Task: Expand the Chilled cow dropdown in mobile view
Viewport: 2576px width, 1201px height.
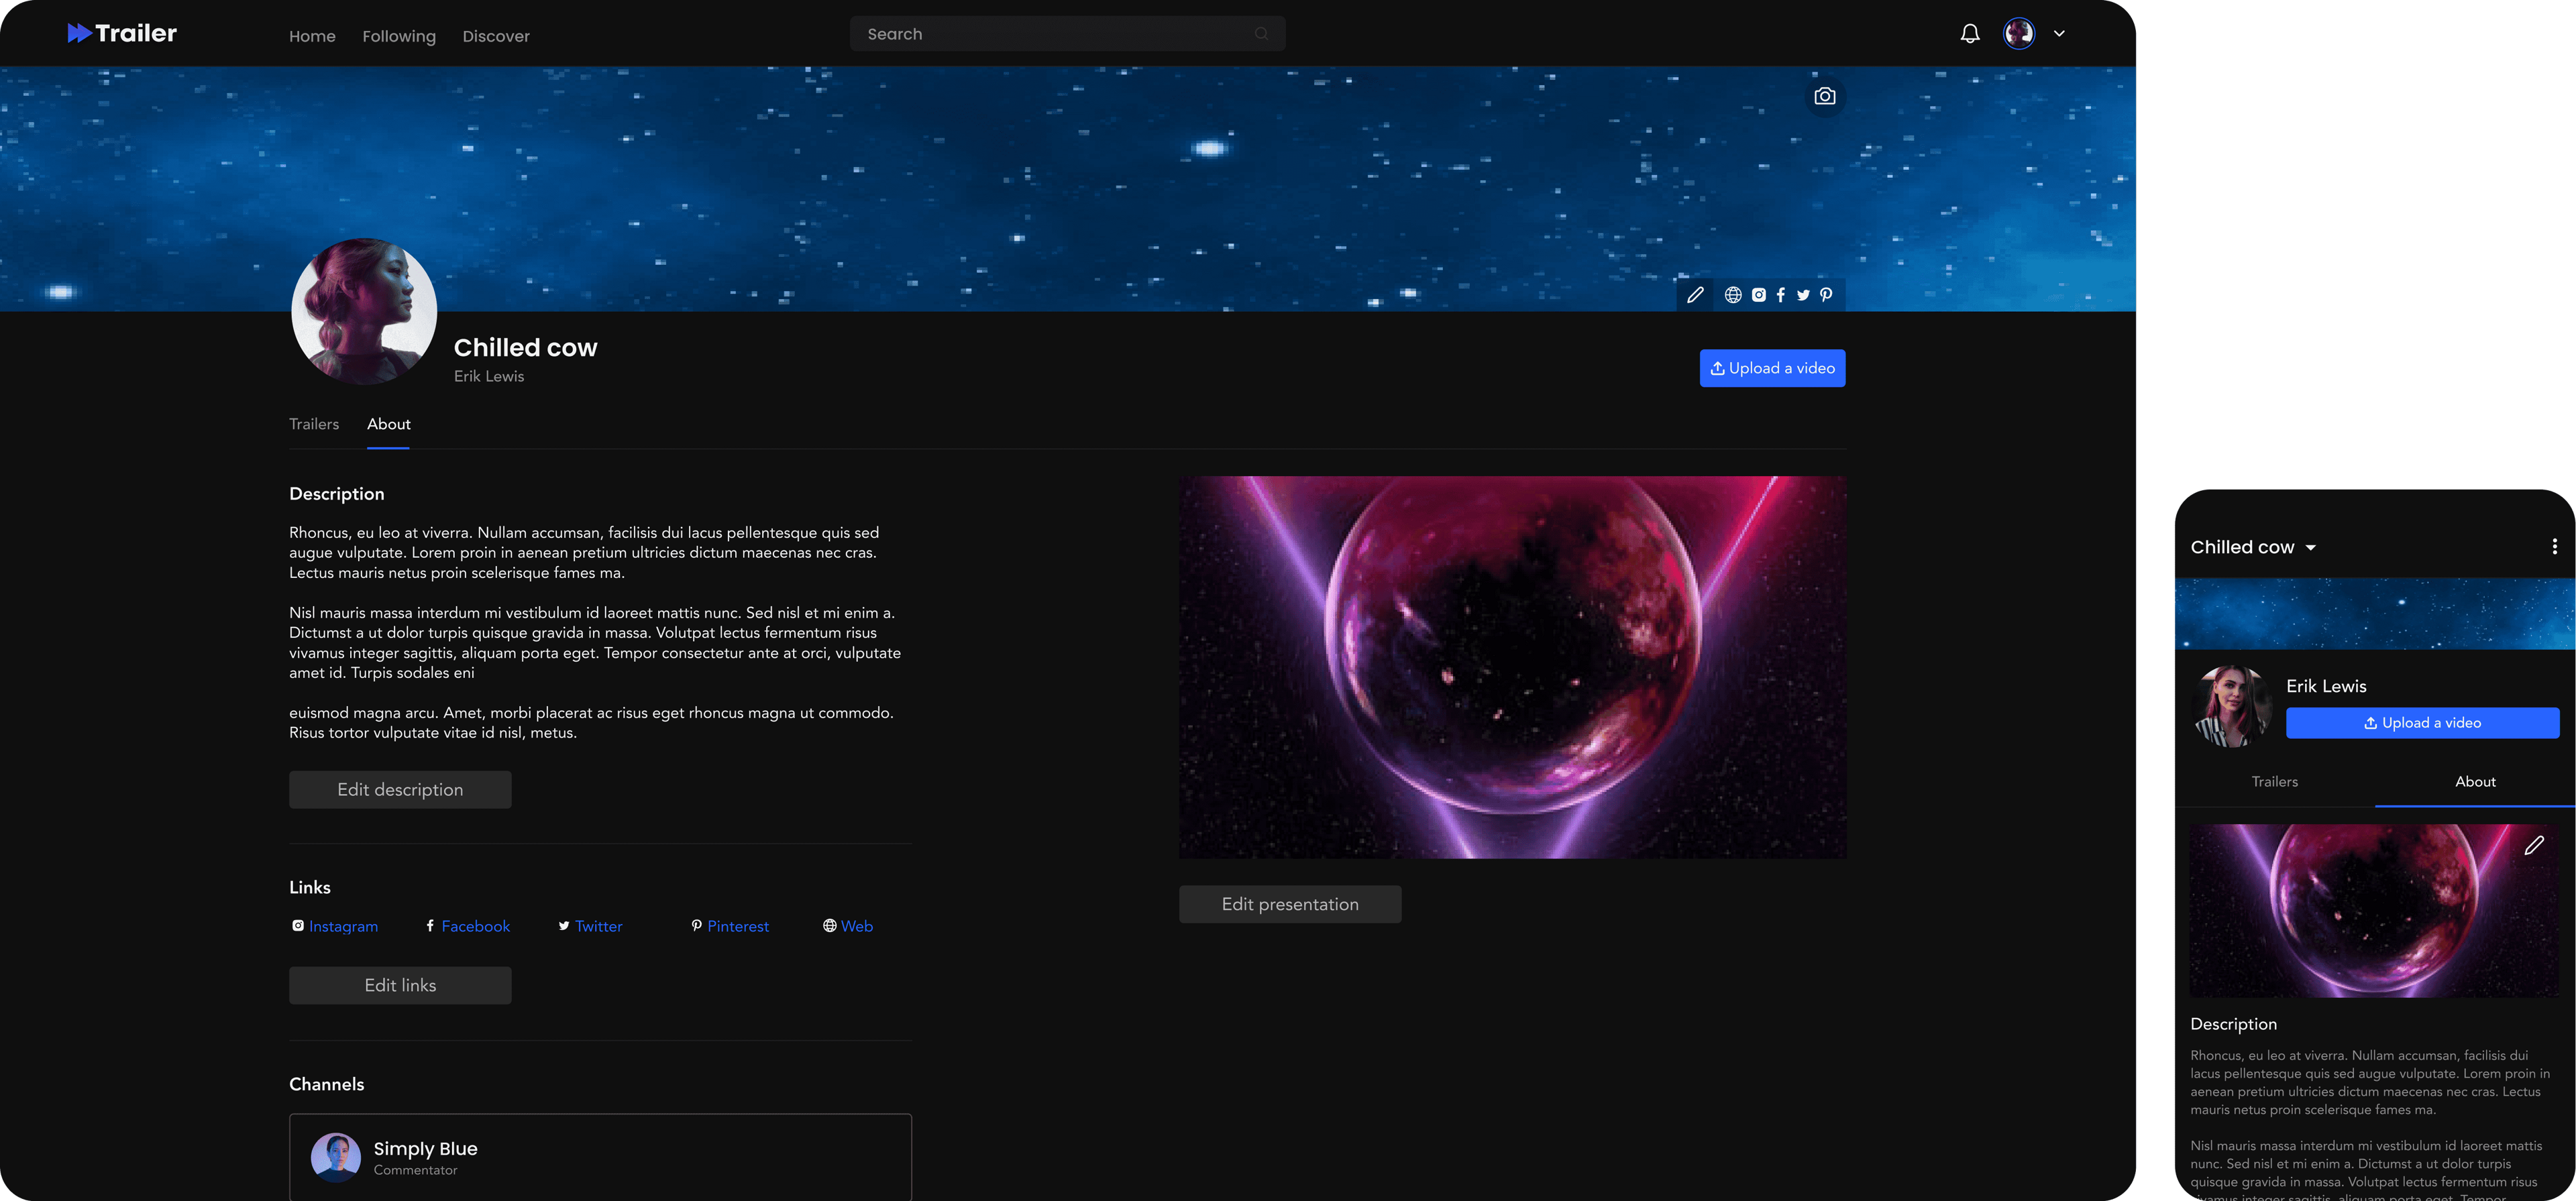Action: 2311,548
